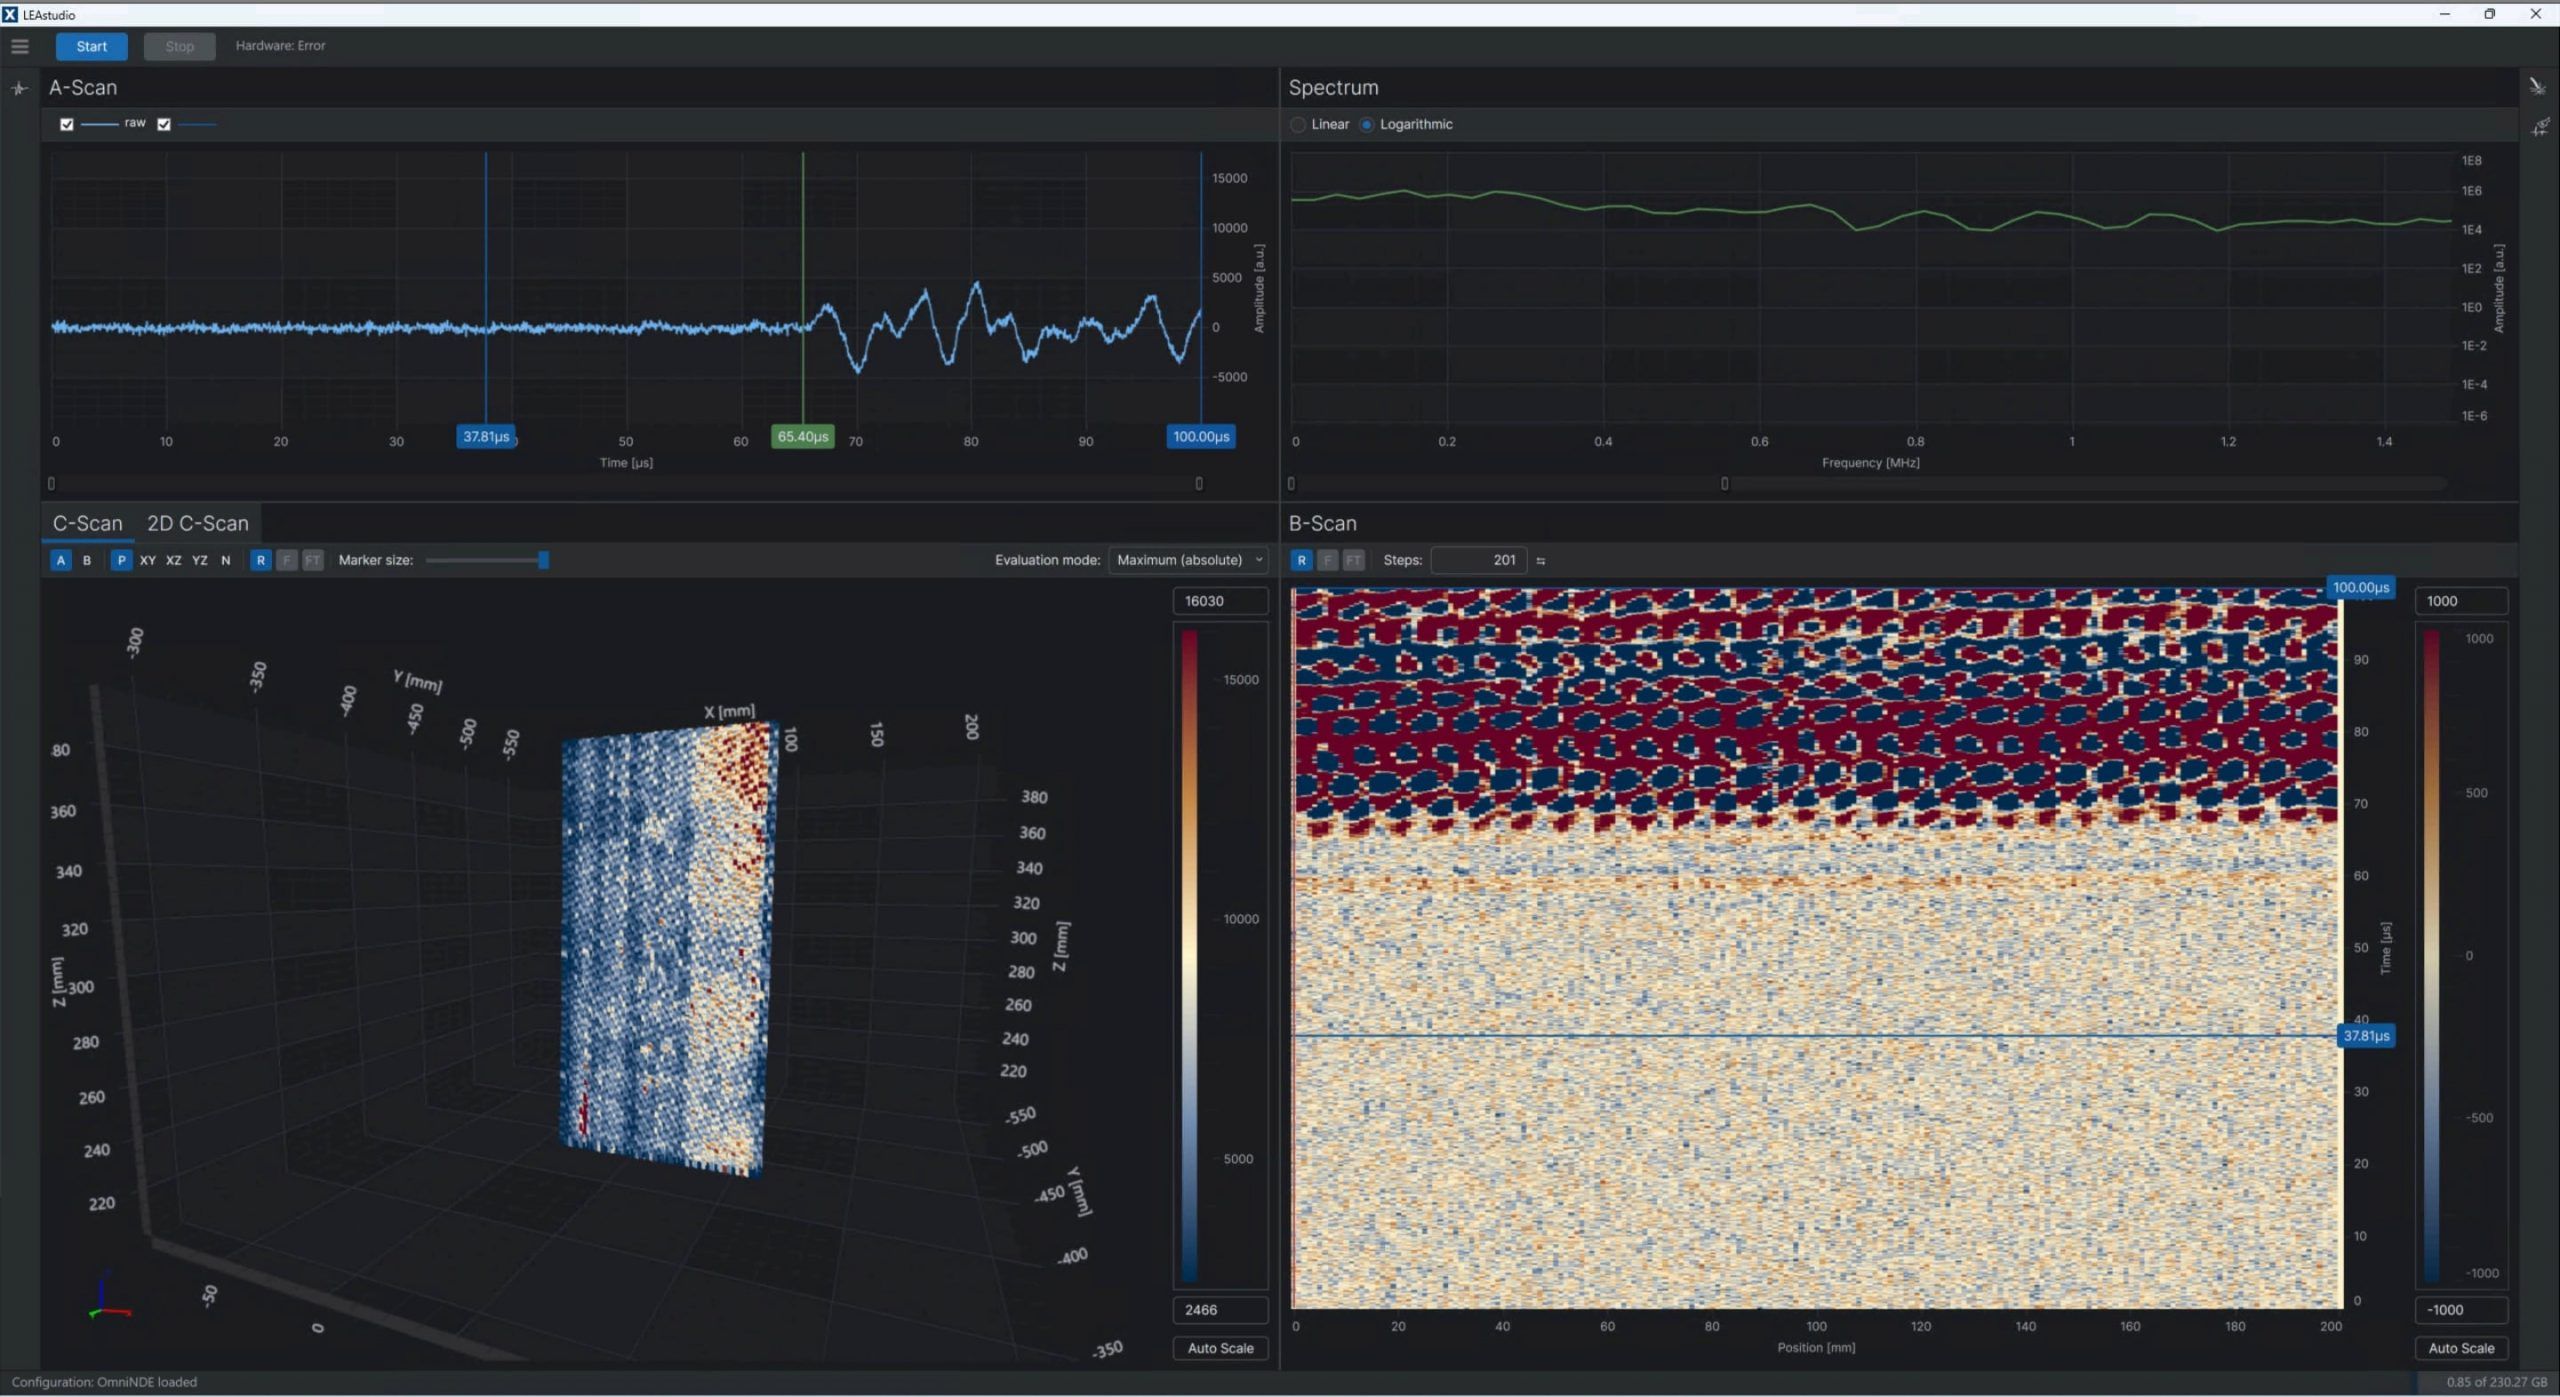Select the A evaluation mode in C-Scan toolbar

click(60, 560)
